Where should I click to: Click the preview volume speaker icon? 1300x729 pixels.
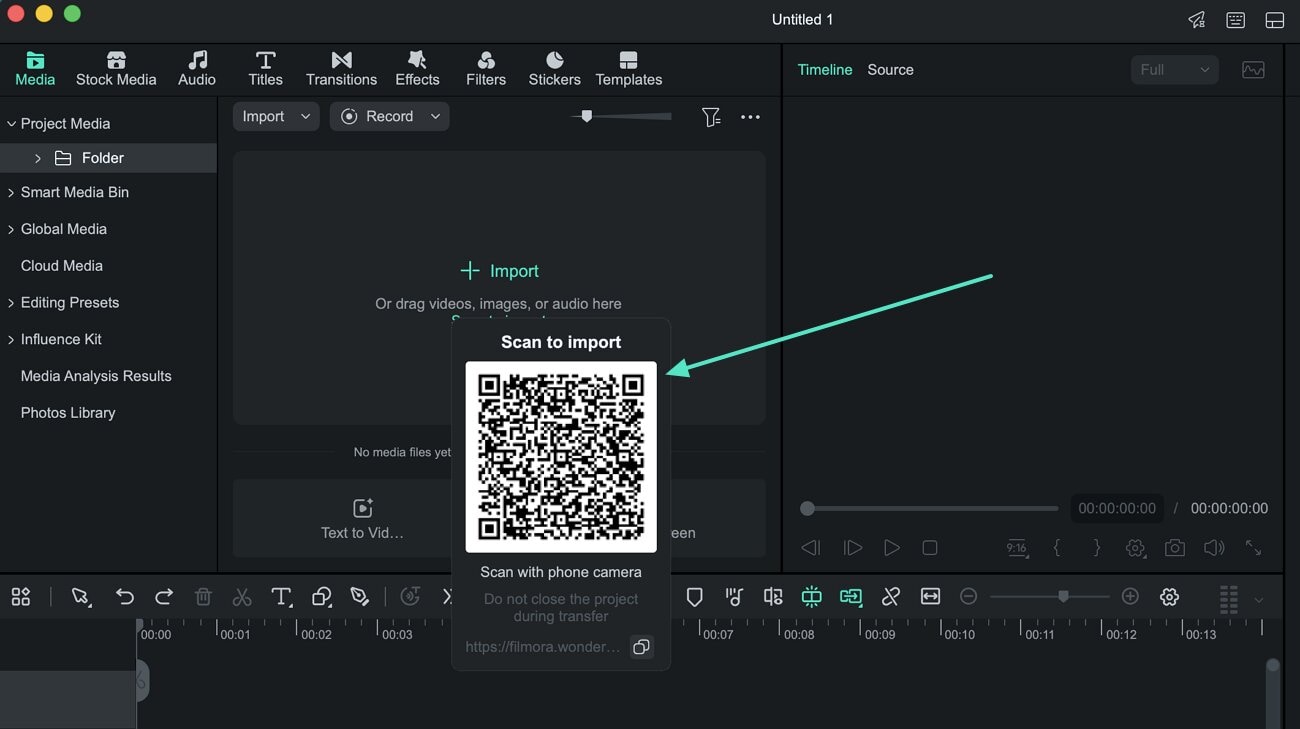click(1214, 548)
